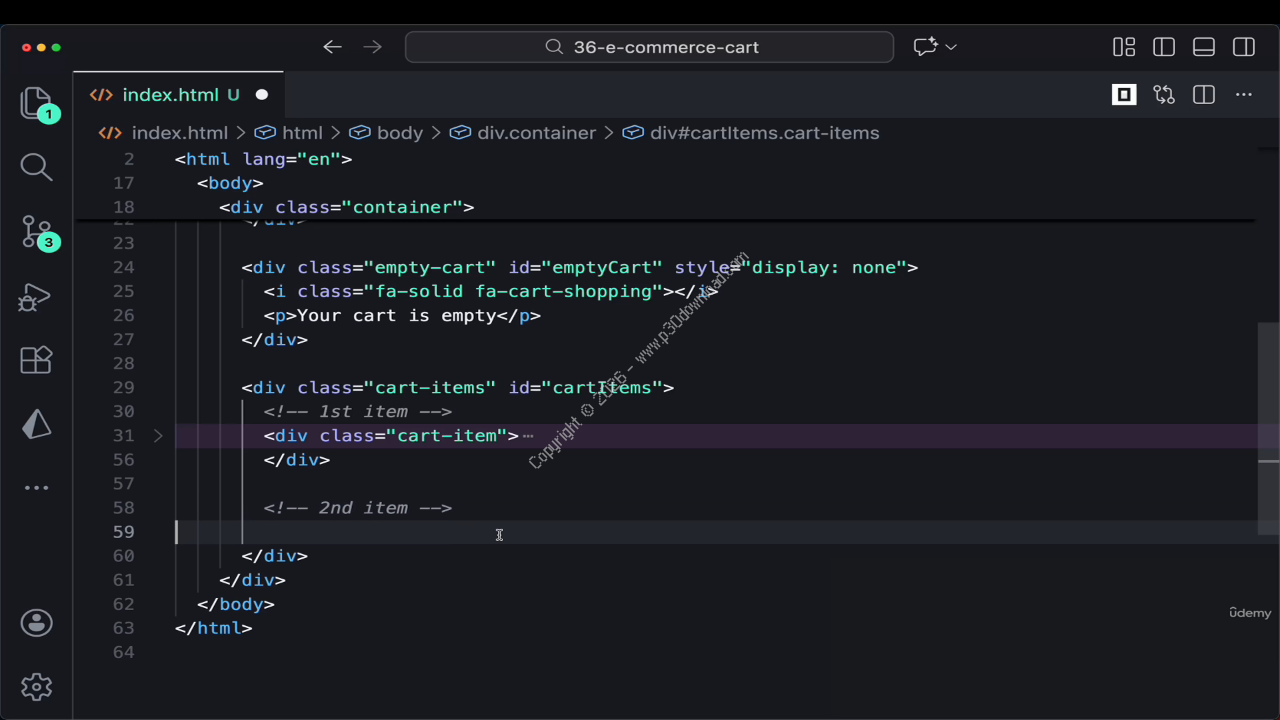1280x720 pixels.
Task: Toggle the primary side bar visibility
Action: pos(1164,47)
